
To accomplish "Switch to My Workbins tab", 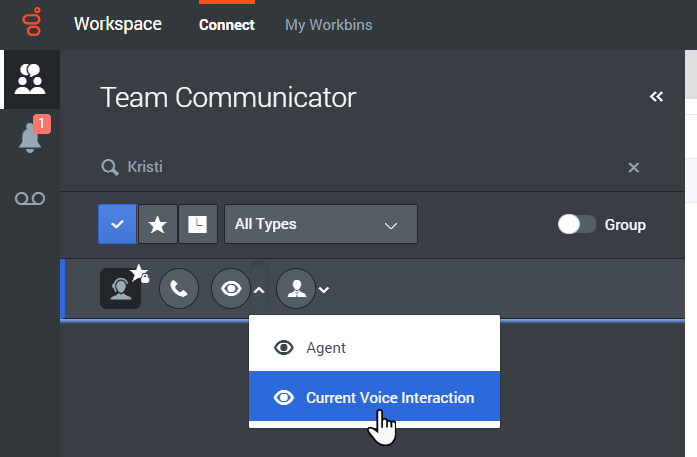I will 328,25.
